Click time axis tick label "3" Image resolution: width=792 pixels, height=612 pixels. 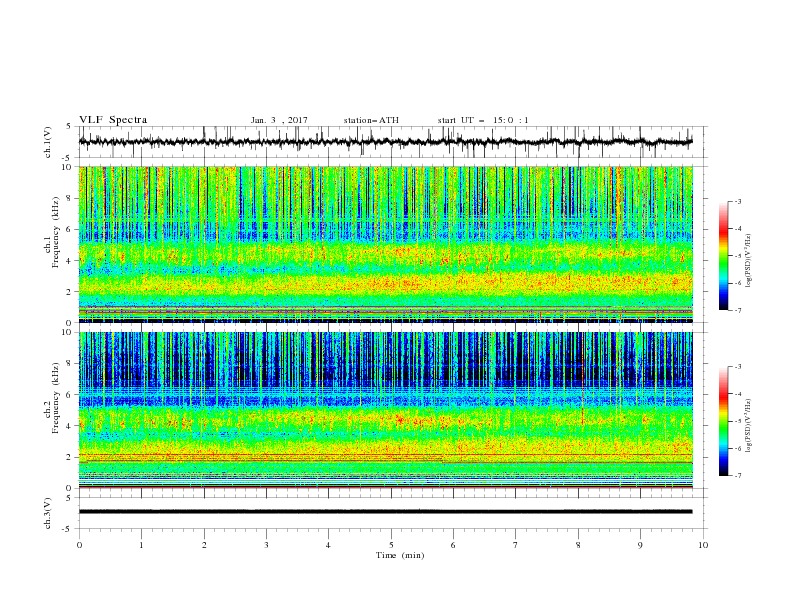tap(266, 545)
